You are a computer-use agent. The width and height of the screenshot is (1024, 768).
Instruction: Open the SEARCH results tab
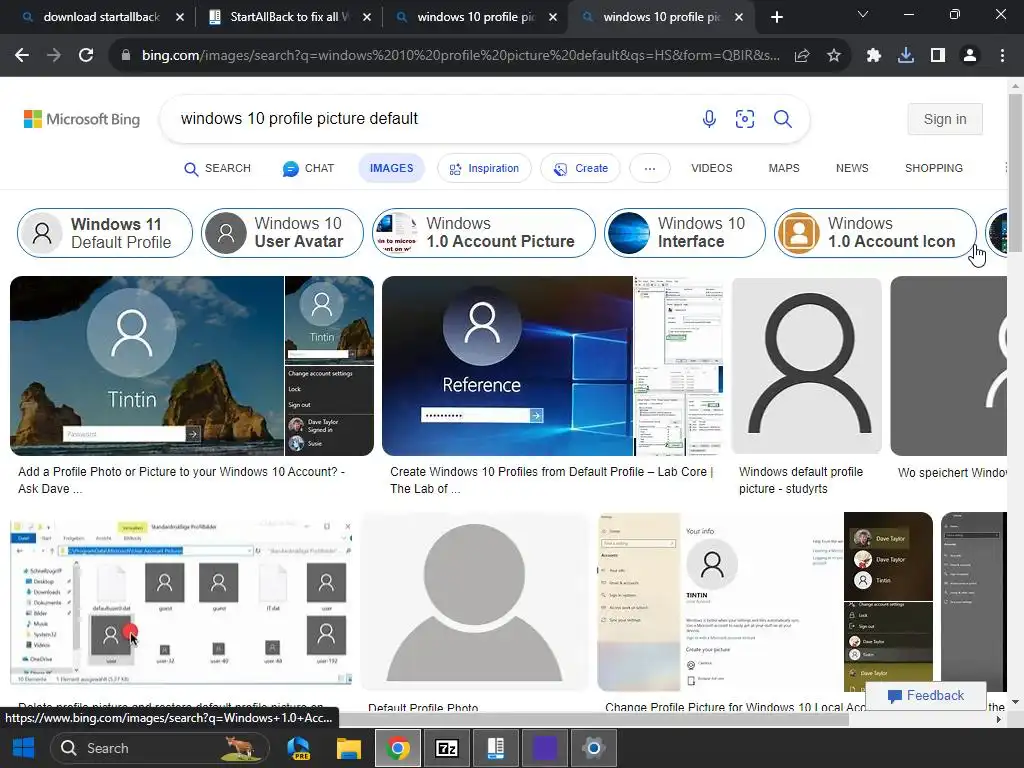[x=217, y=168]
